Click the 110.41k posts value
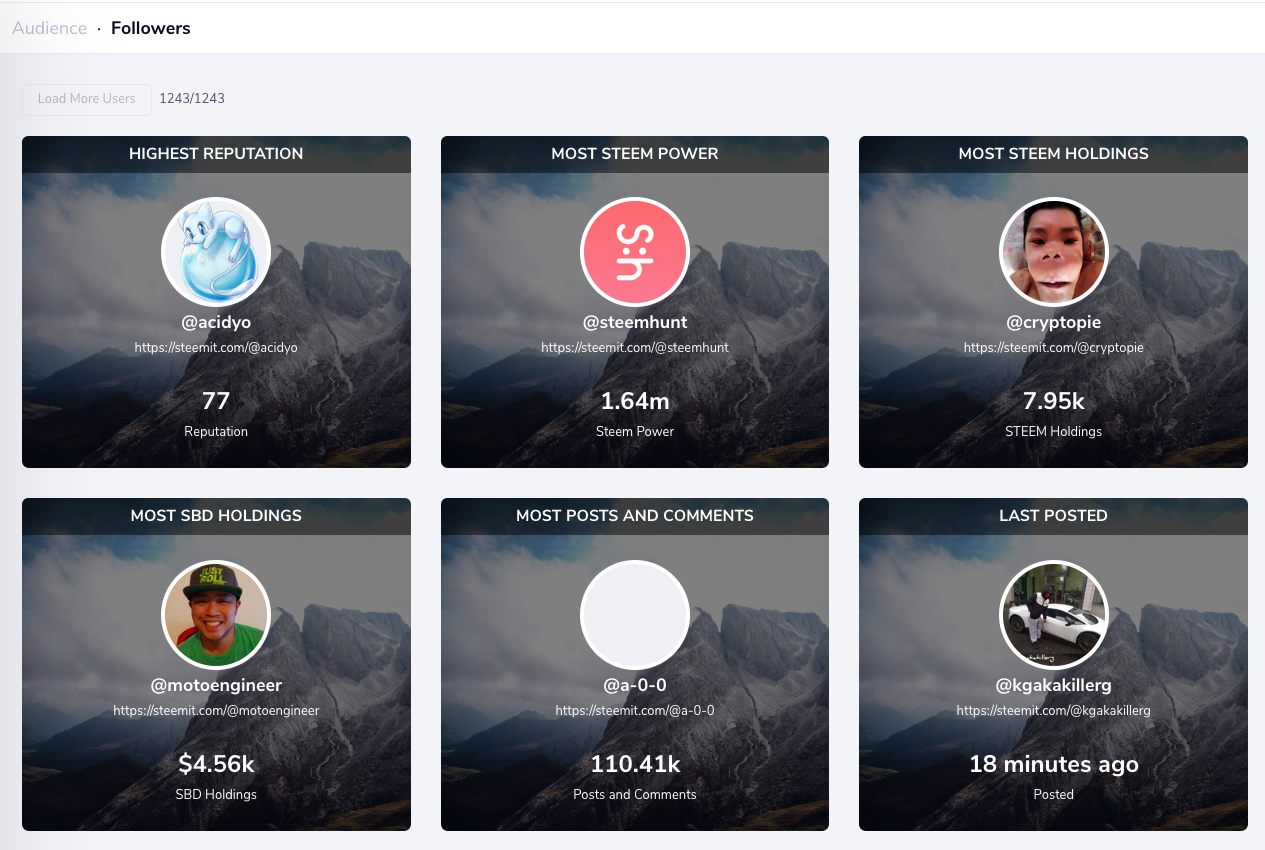The width and height of the screenshot is (1265, 850). coord(635,765)
